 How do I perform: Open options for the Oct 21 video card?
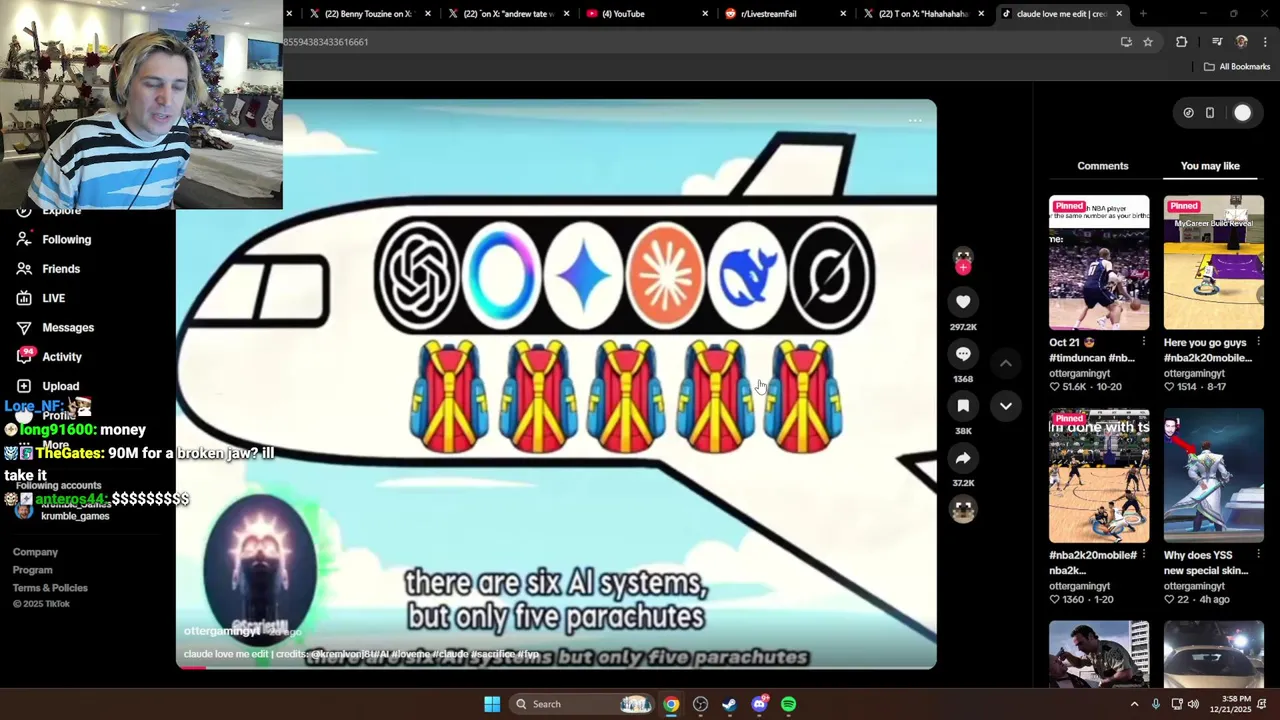[1144, 343]
